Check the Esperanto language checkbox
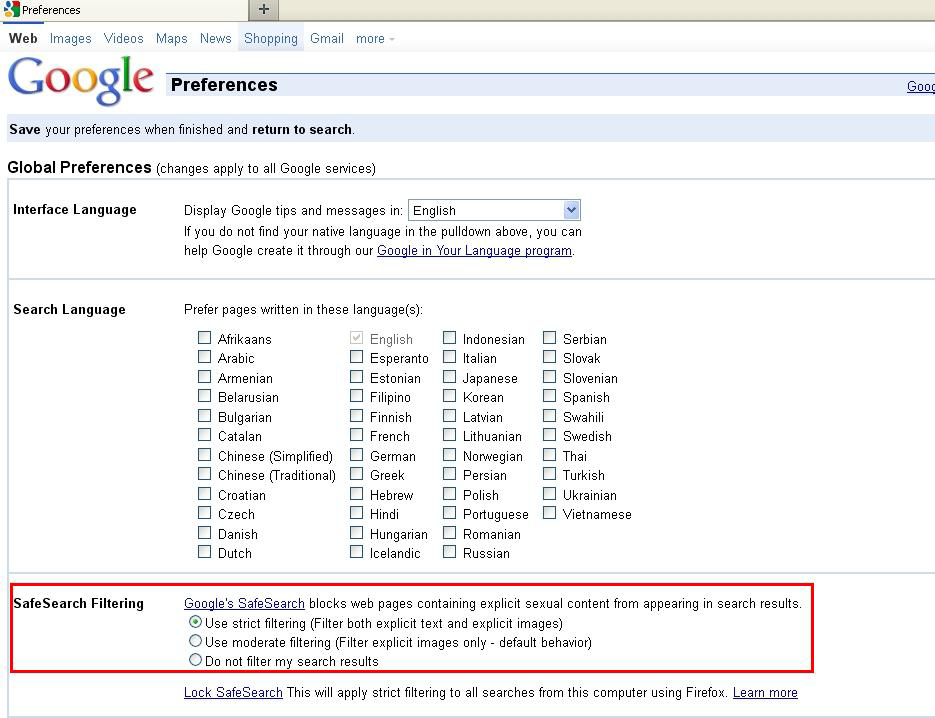The width and height of the screenshot is (935, 718). coord(357,357)
